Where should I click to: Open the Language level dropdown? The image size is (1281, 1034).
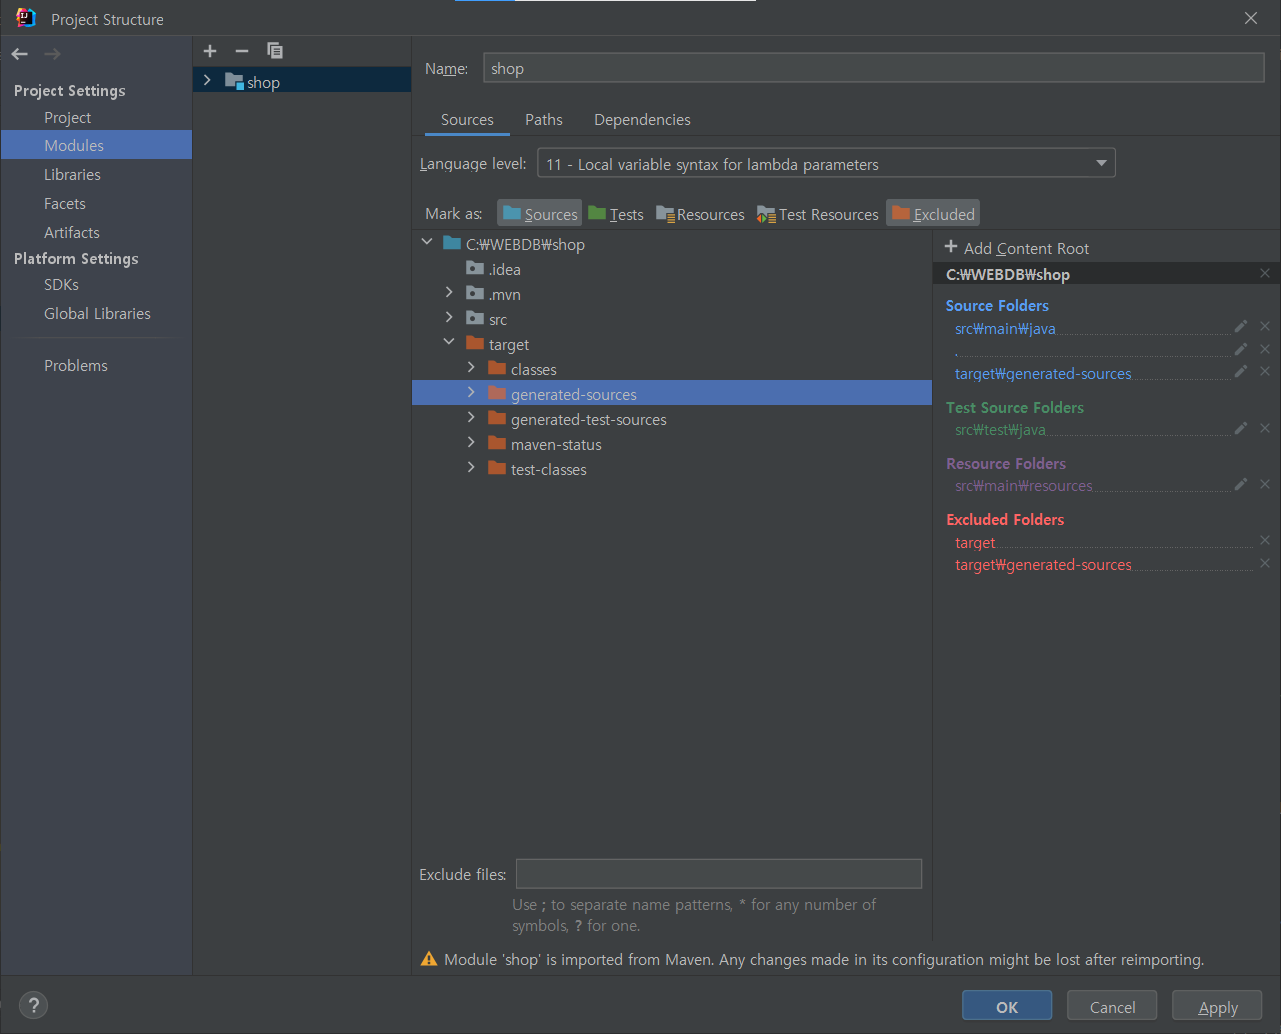(1101, 162)
